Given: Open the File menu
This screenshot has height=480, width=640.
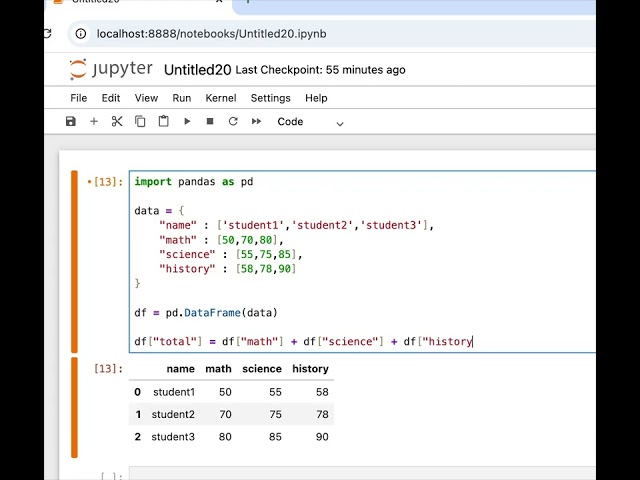Looking at the screenshot, I should 78,98.
